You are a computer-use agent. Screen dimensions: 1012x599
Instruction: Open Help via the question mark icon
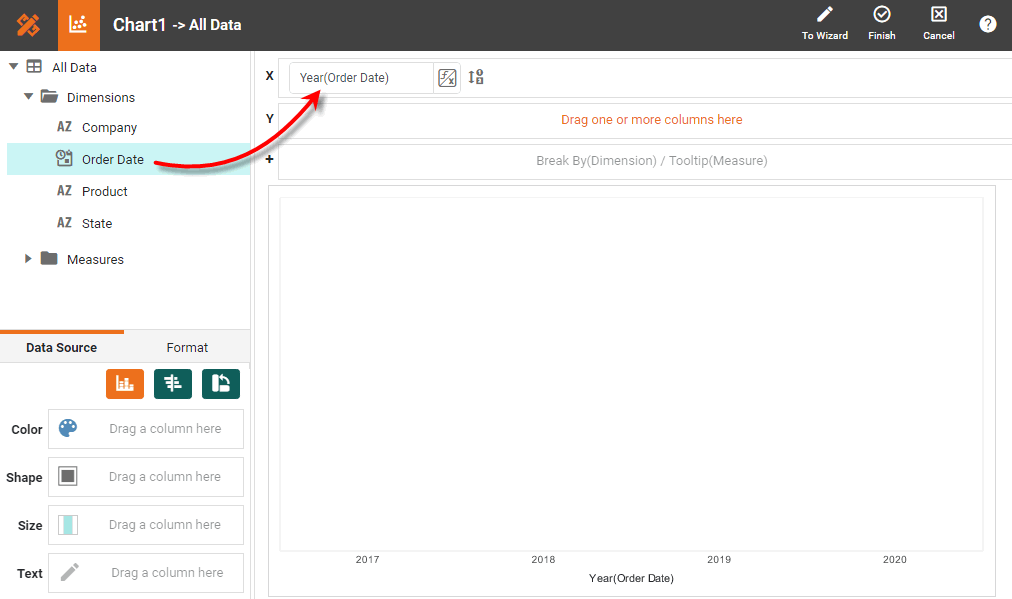tap(988, 24)
